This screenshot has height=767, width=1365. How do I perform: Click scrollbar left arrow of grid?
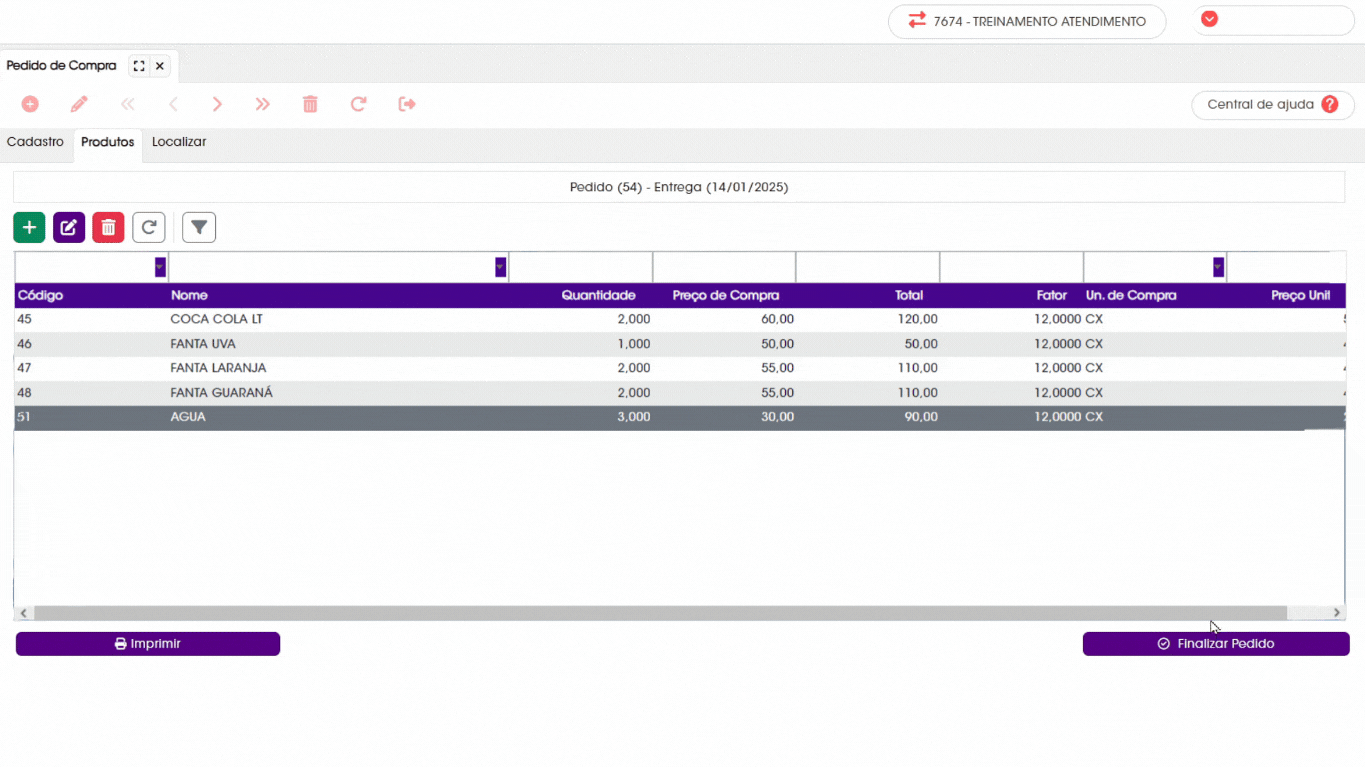(x=24, y=613)
